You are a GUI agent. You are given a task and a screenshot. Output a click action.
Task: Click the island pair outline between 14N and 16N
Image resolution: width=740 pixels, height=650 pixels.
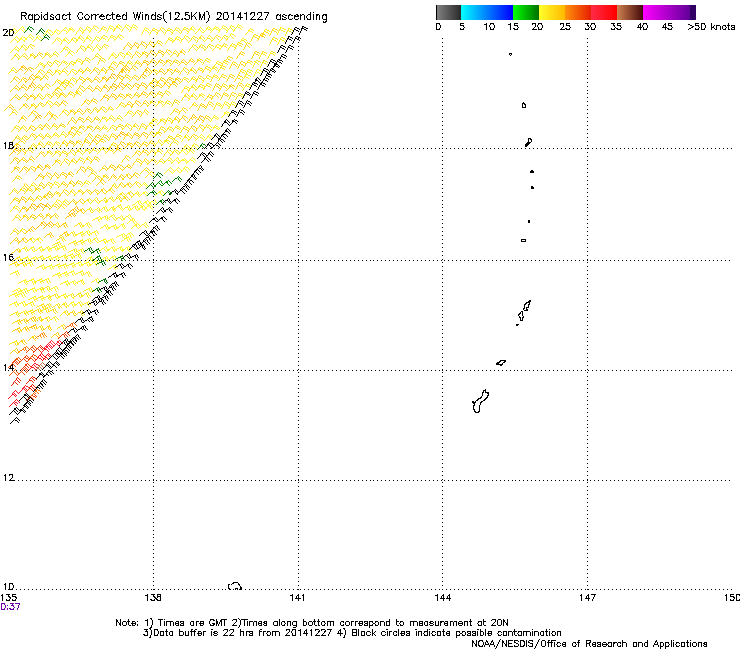pos(524,312)
